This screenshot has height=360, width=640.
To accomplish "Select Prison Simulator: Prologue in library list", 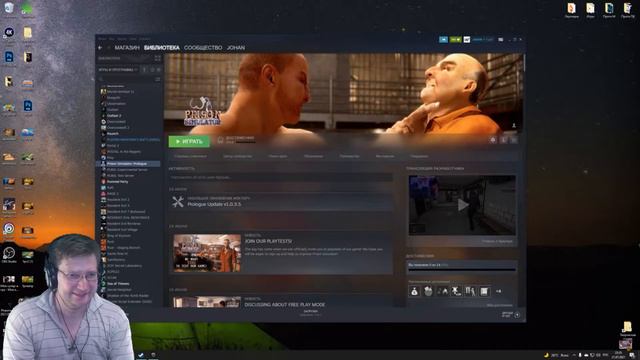I will coord(128,164).
